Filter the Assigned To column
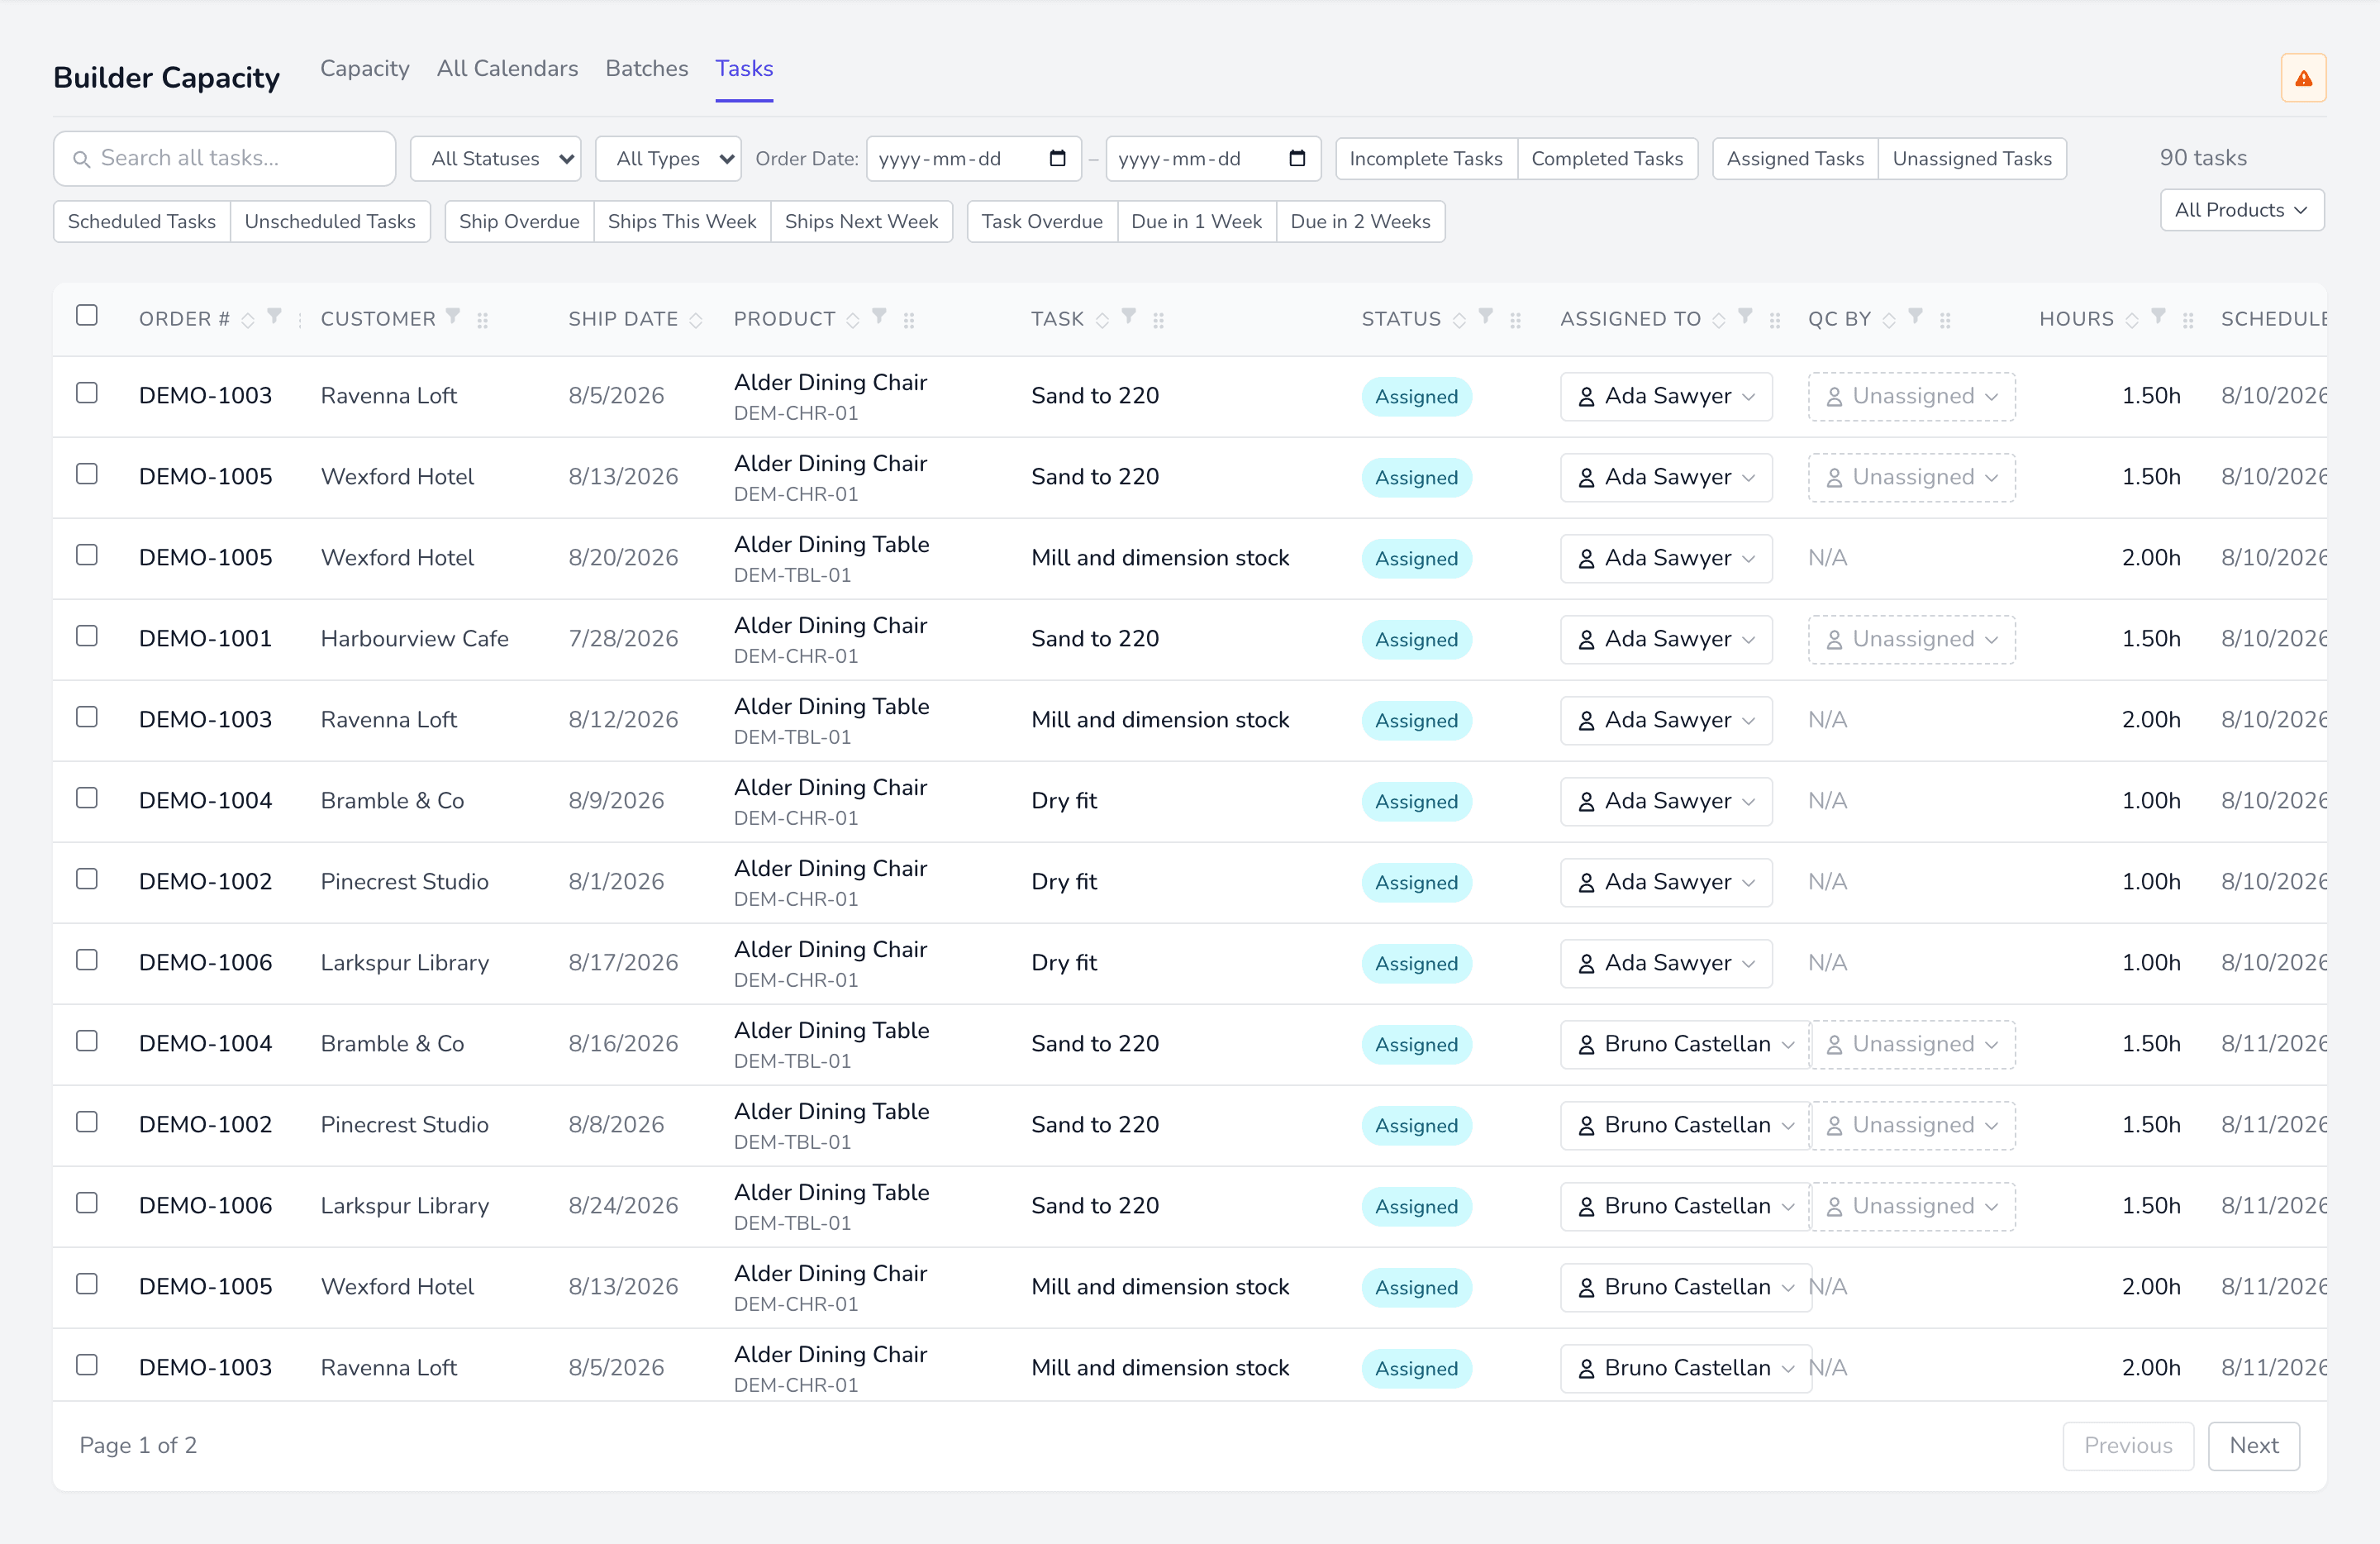The width and height of the screenshot is (2380, 1544). (1745, 316)
